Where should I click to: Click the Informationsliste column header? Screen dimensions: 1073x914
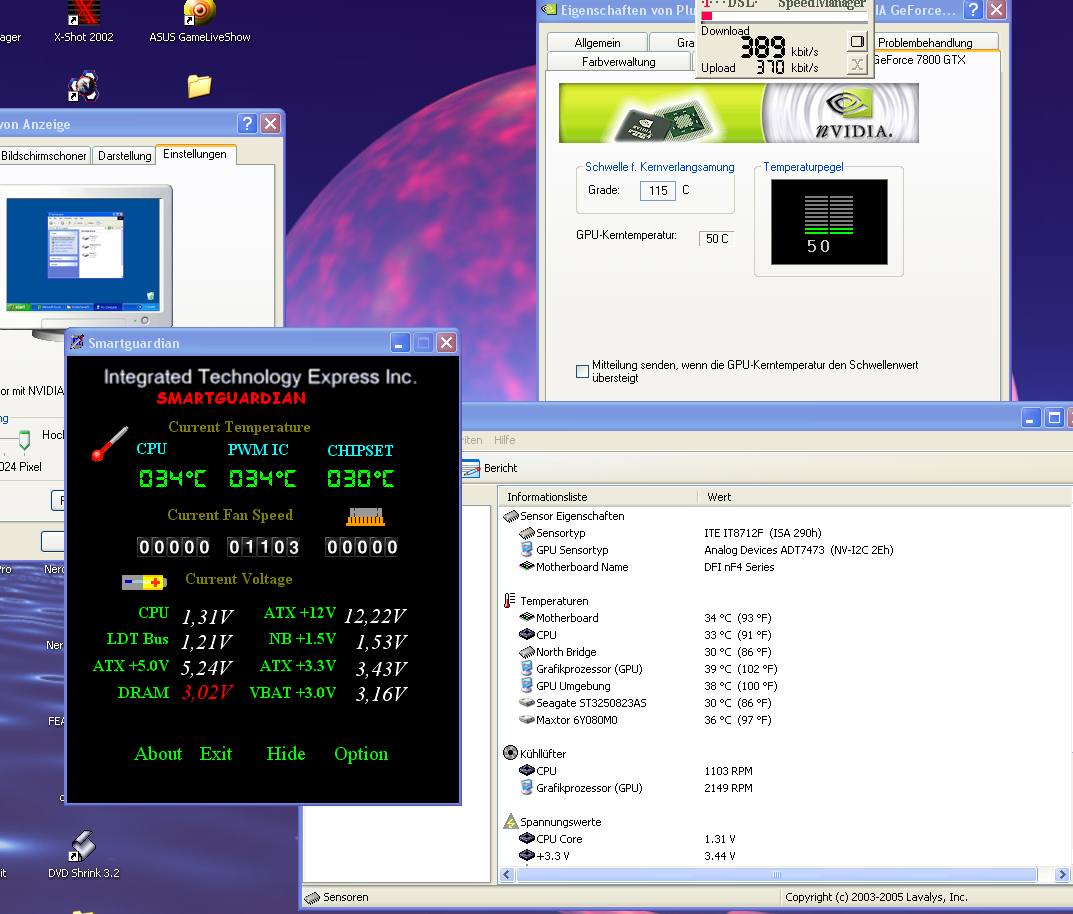(x=598, y=497)
